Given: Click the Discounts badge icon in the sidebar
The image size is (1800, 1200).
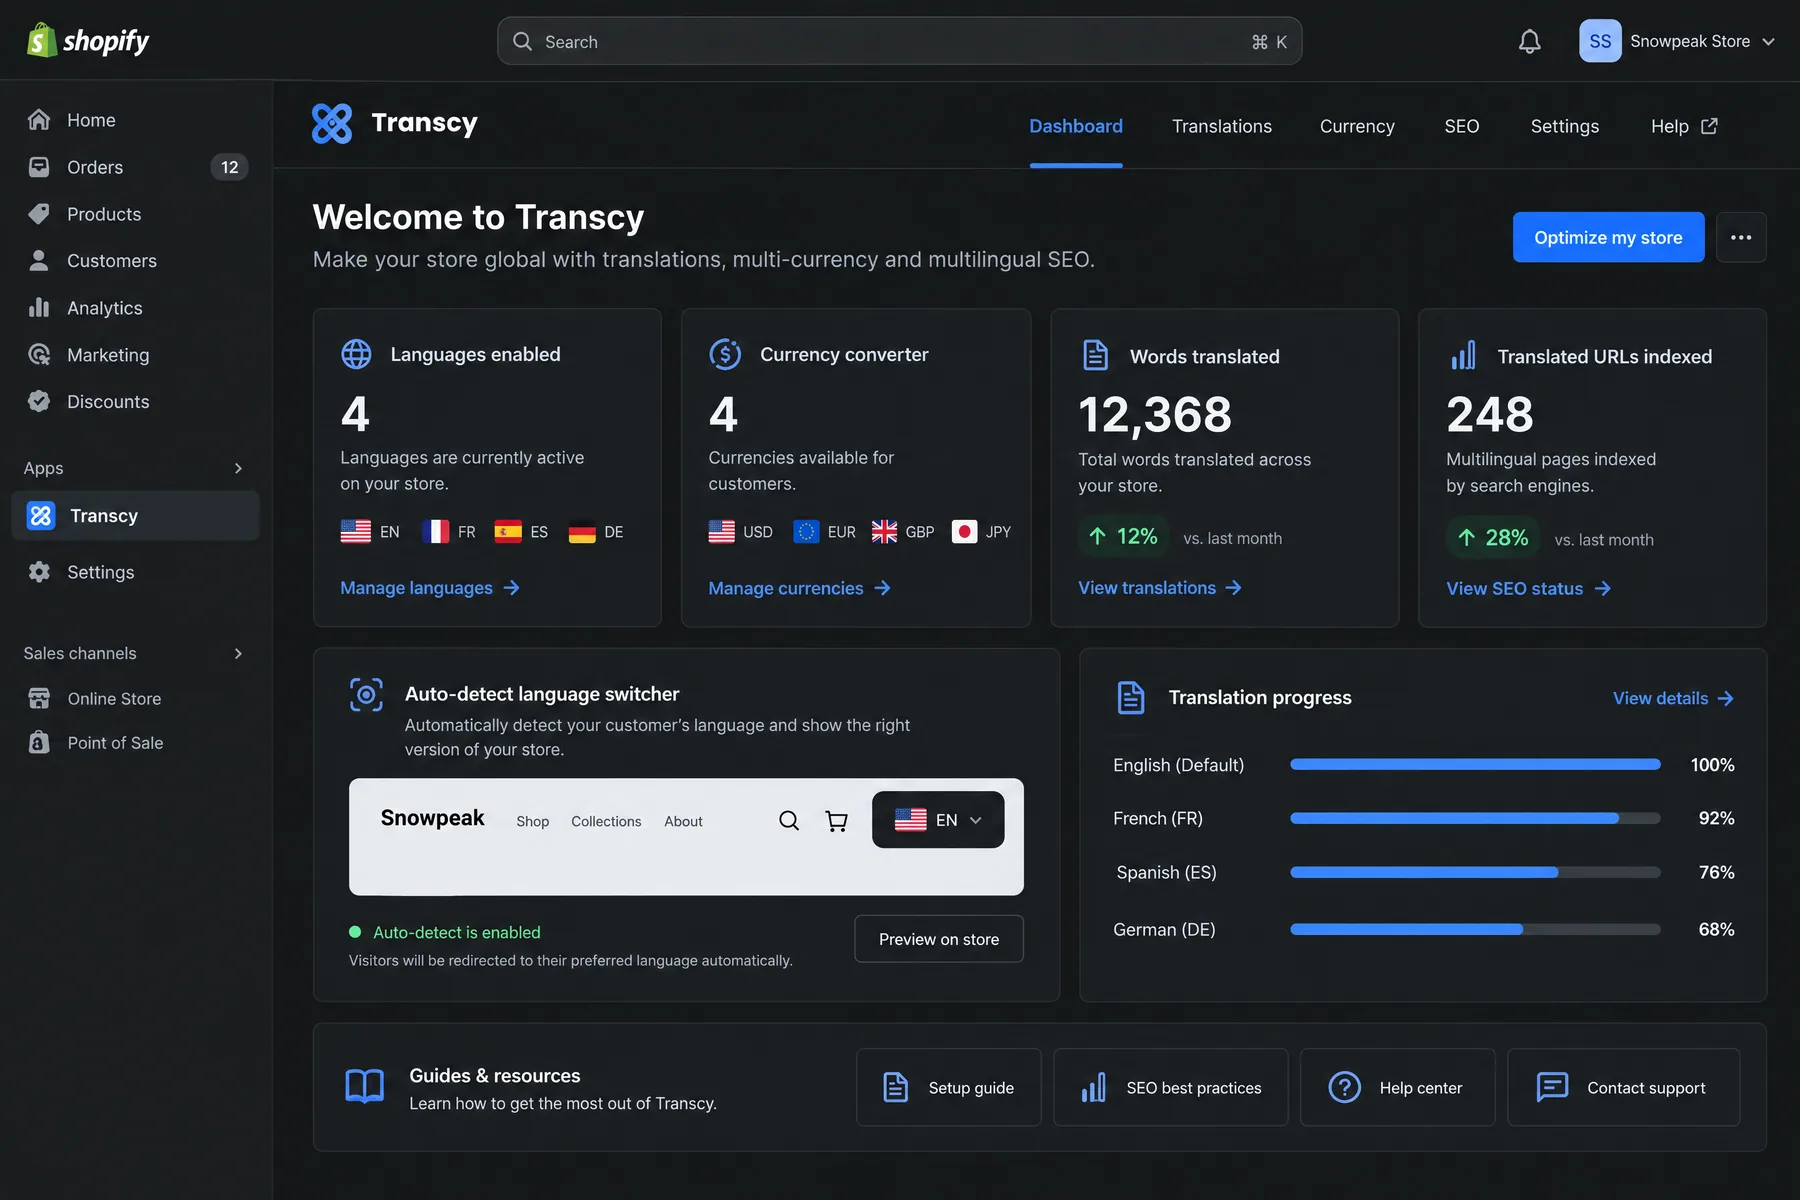Looking at the screenshot, I should [39, 401].
